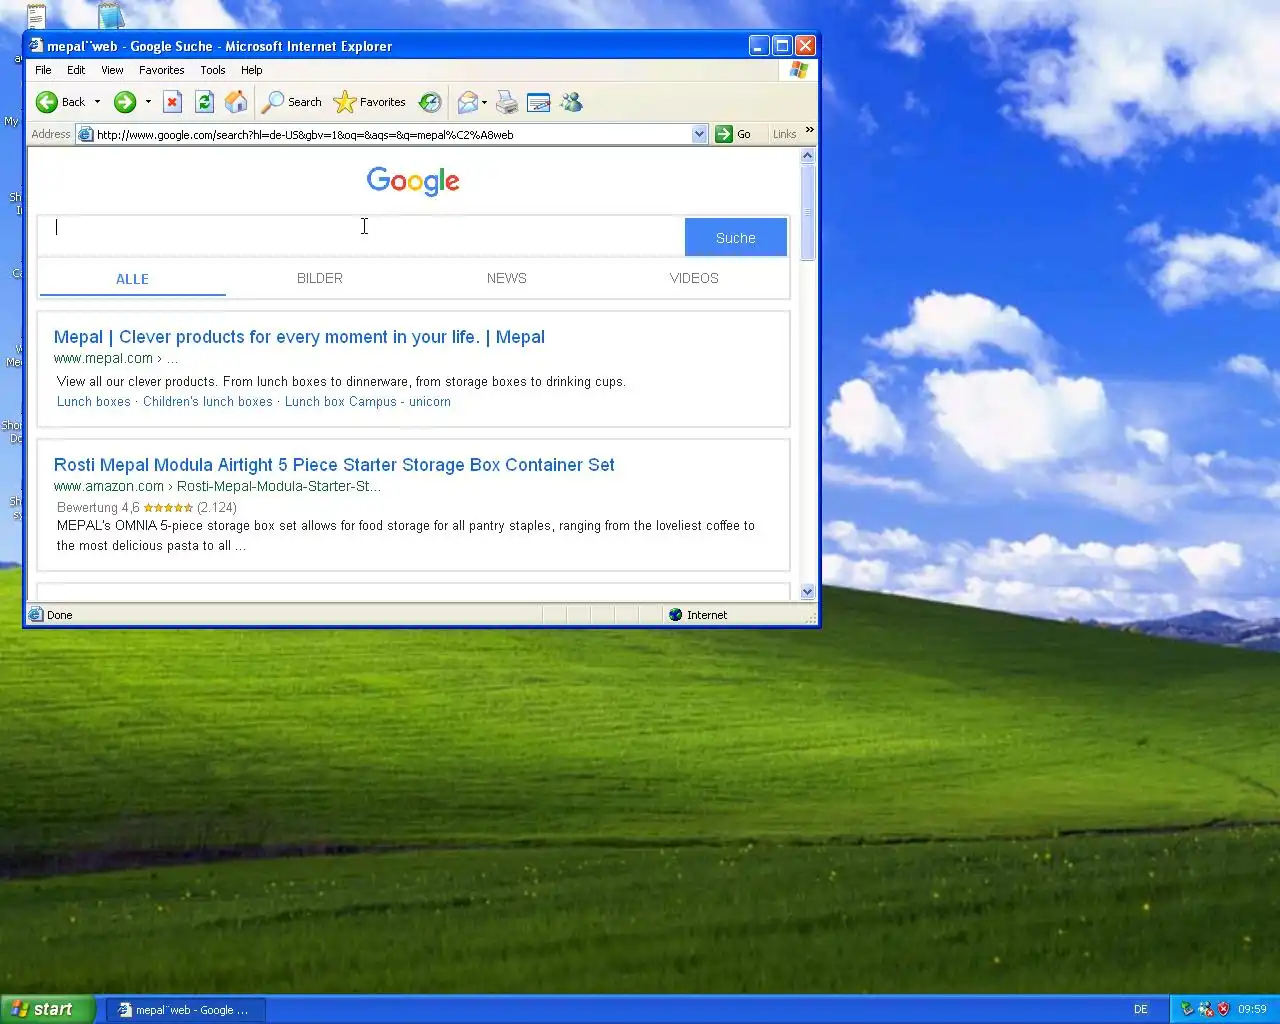This screenshot has height=1024, width=1280.
Task: Open the Favorites menu
Action: (162, 70)
